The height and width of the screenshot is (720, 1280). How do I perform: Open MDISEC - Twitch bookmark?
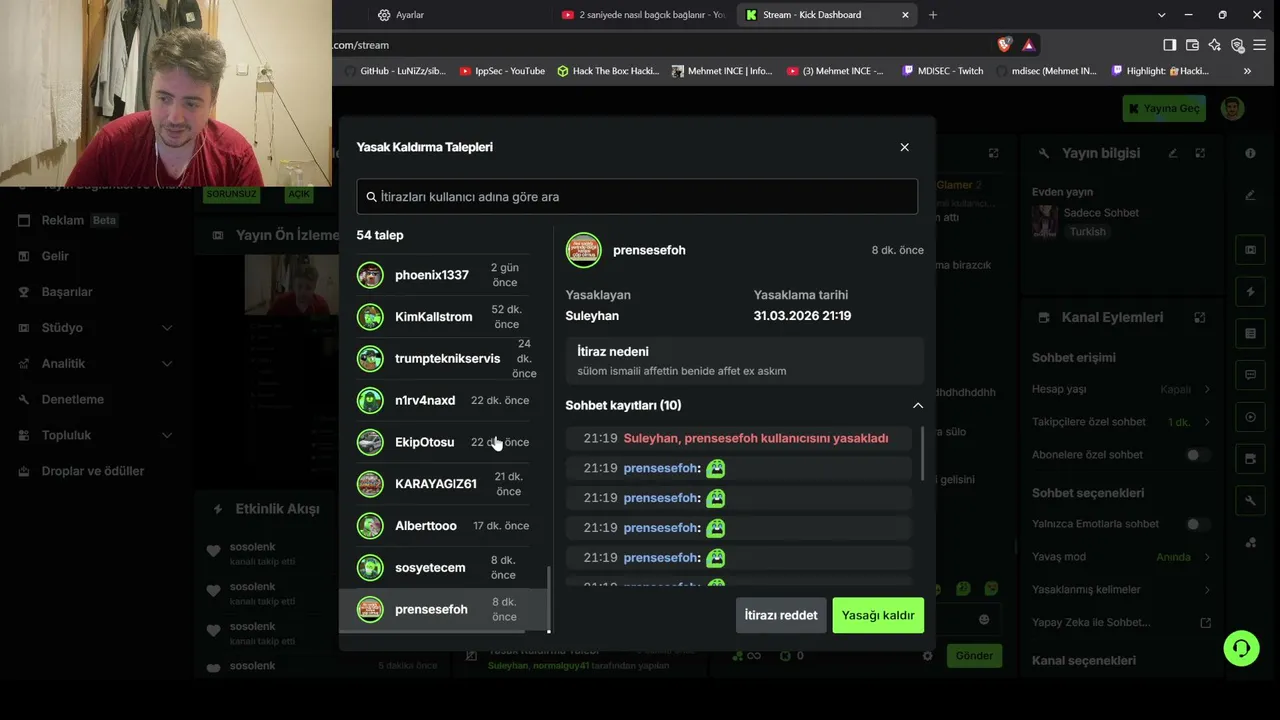click(942, 71)
